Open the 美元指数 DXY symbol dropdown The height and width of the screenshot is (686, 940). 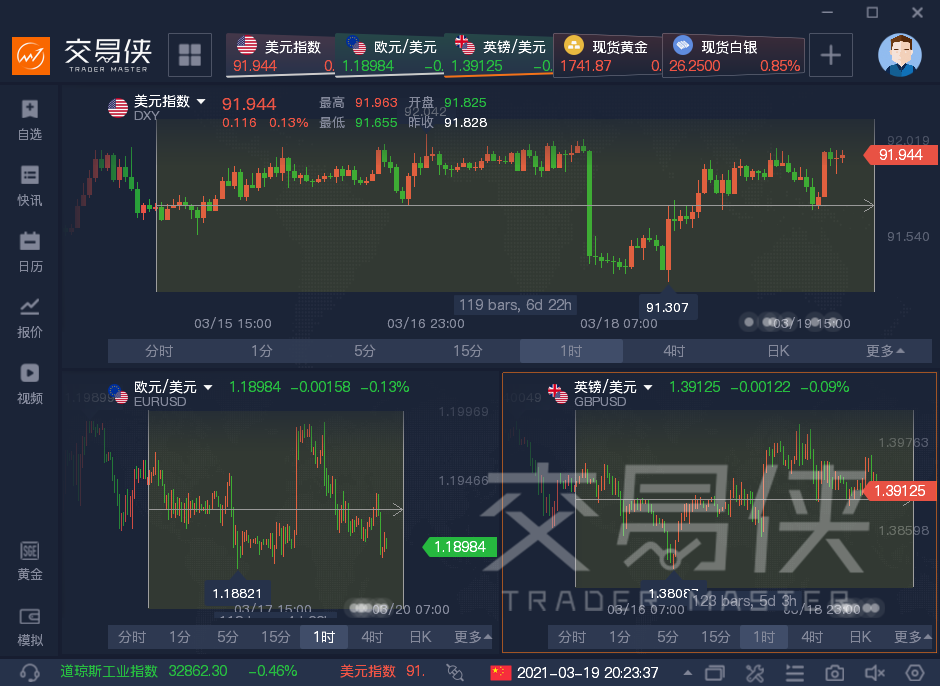point(201,102)
